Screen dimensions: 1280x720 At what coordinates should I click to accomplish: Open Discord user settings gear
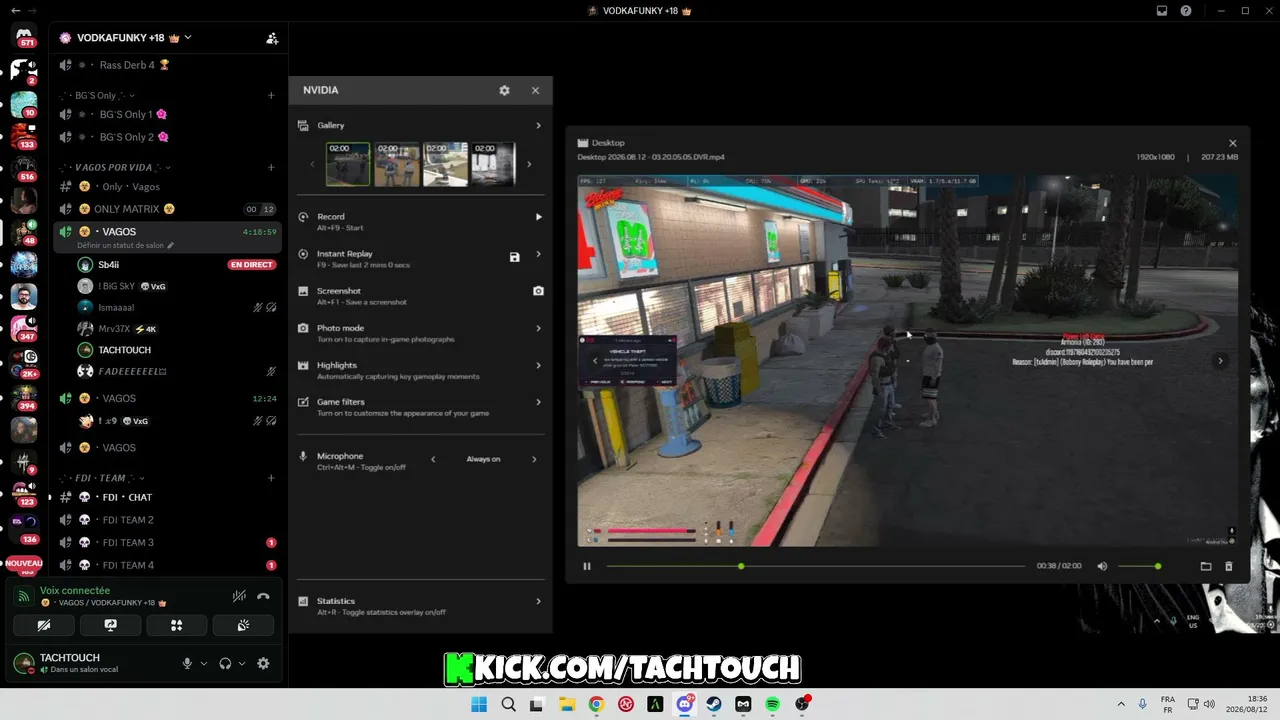(263, 663)
